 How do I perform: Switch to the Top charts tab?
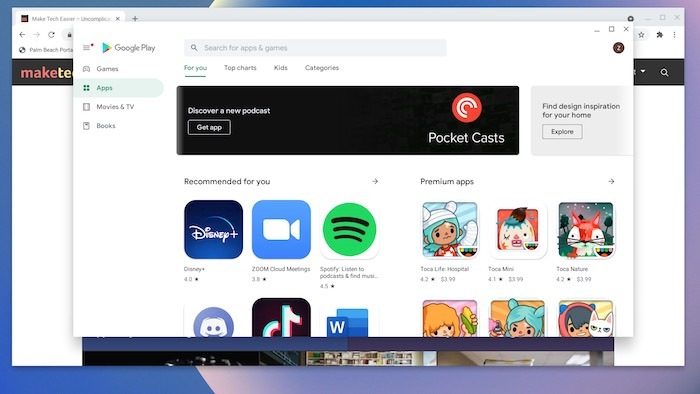pos(240,68)
